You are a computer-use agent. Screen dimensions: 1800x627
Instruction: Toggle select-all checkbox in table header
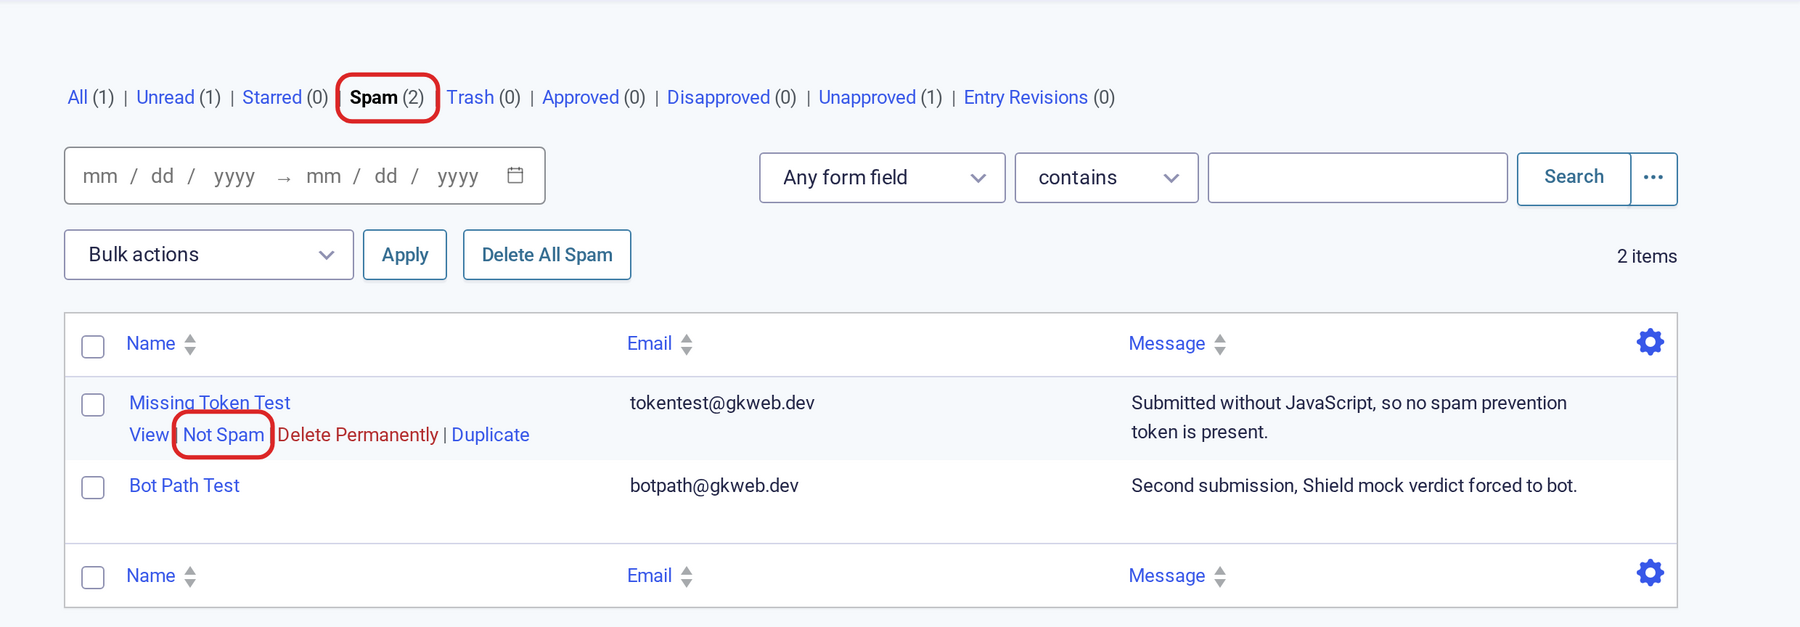coord(93,346)
